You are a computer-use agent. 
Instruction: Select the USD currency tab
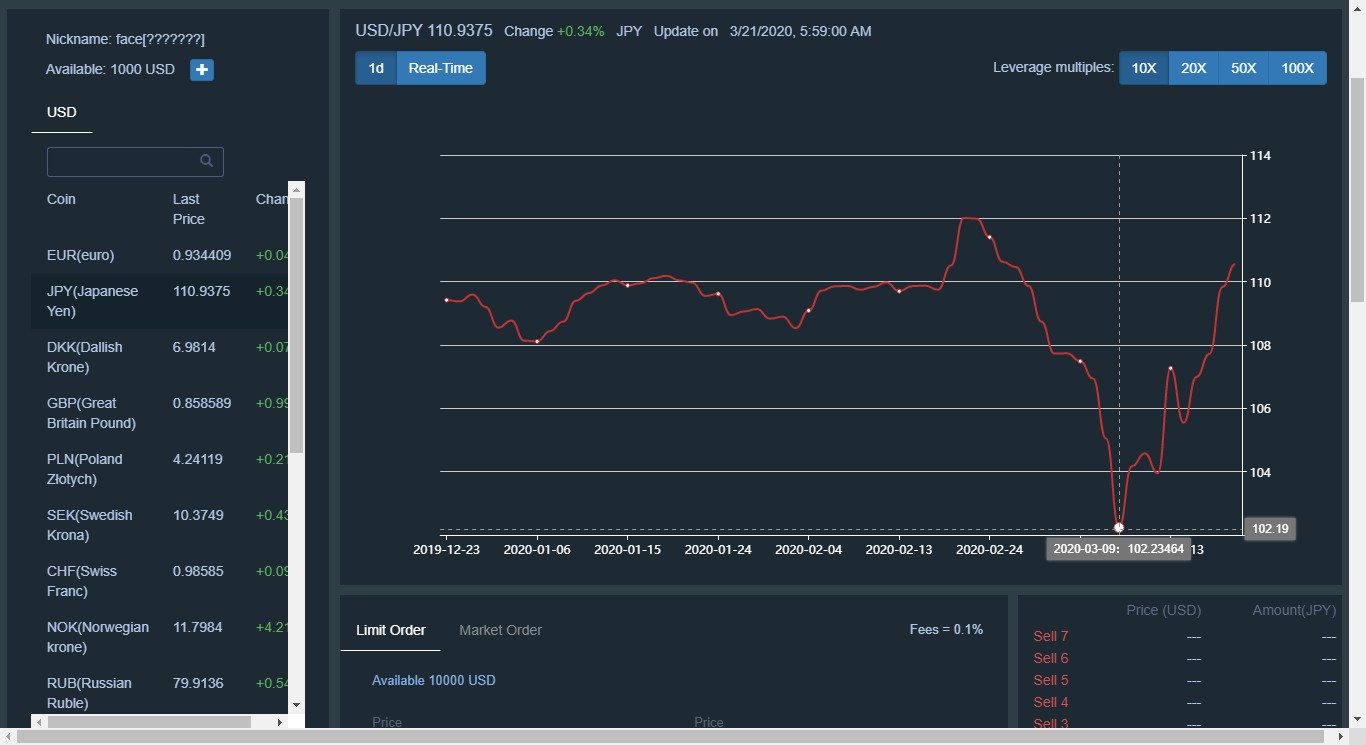coord(62,112)
